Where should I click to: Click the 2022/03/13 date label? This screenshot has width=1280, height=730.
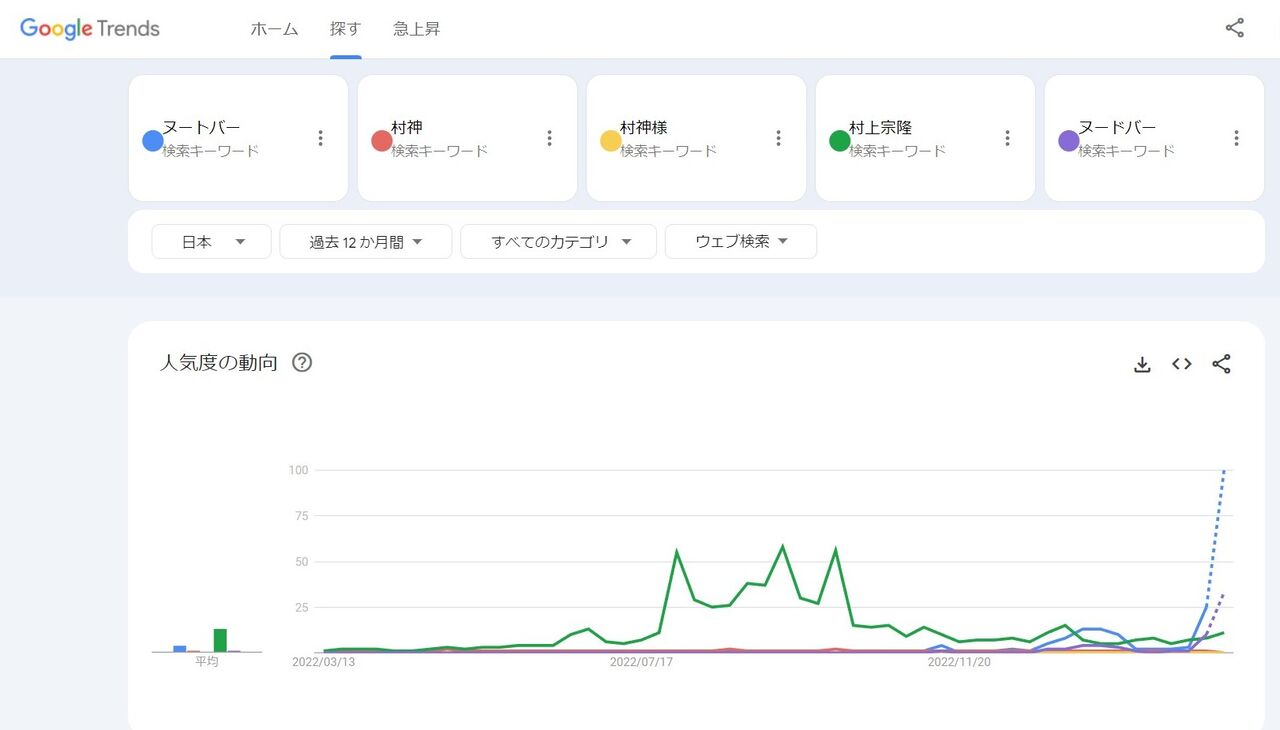(323, 662)
